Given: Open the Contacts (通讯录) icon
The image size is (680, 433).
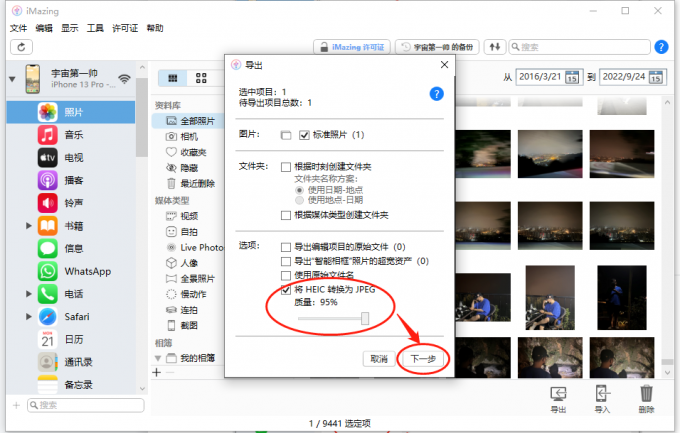Looking at the screenshot, I should coord(48,362).
